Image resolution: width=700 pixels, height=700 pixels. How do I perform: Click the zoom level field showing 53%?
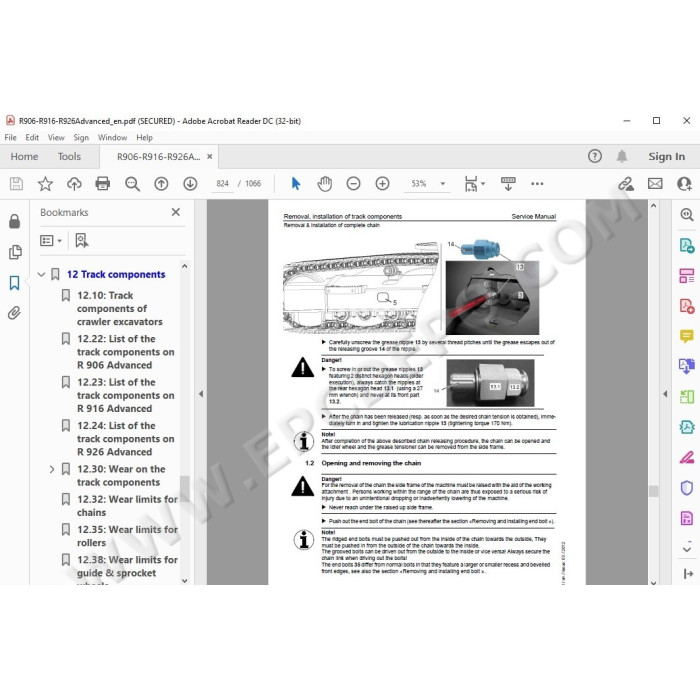419,183
